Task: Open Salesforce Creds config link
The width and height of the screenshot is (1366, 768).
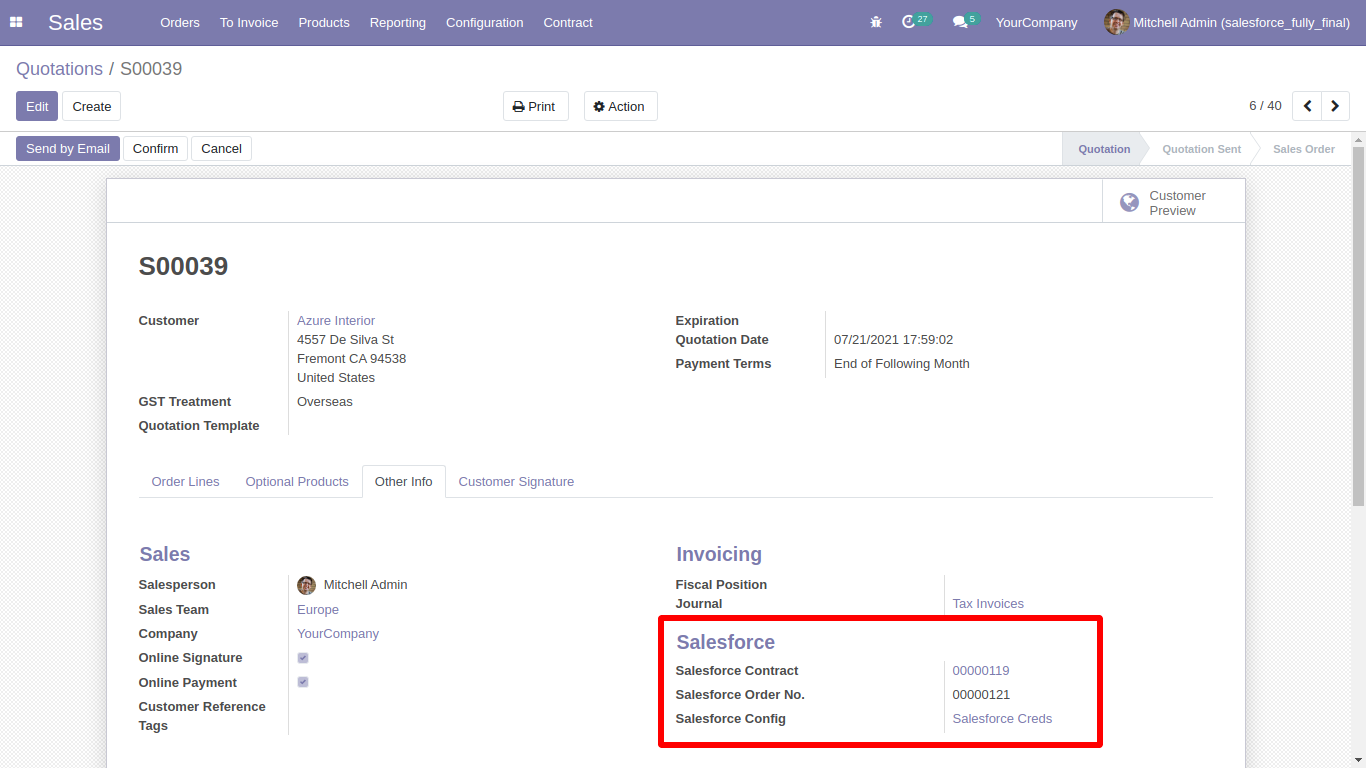Action: (1002, 719)
